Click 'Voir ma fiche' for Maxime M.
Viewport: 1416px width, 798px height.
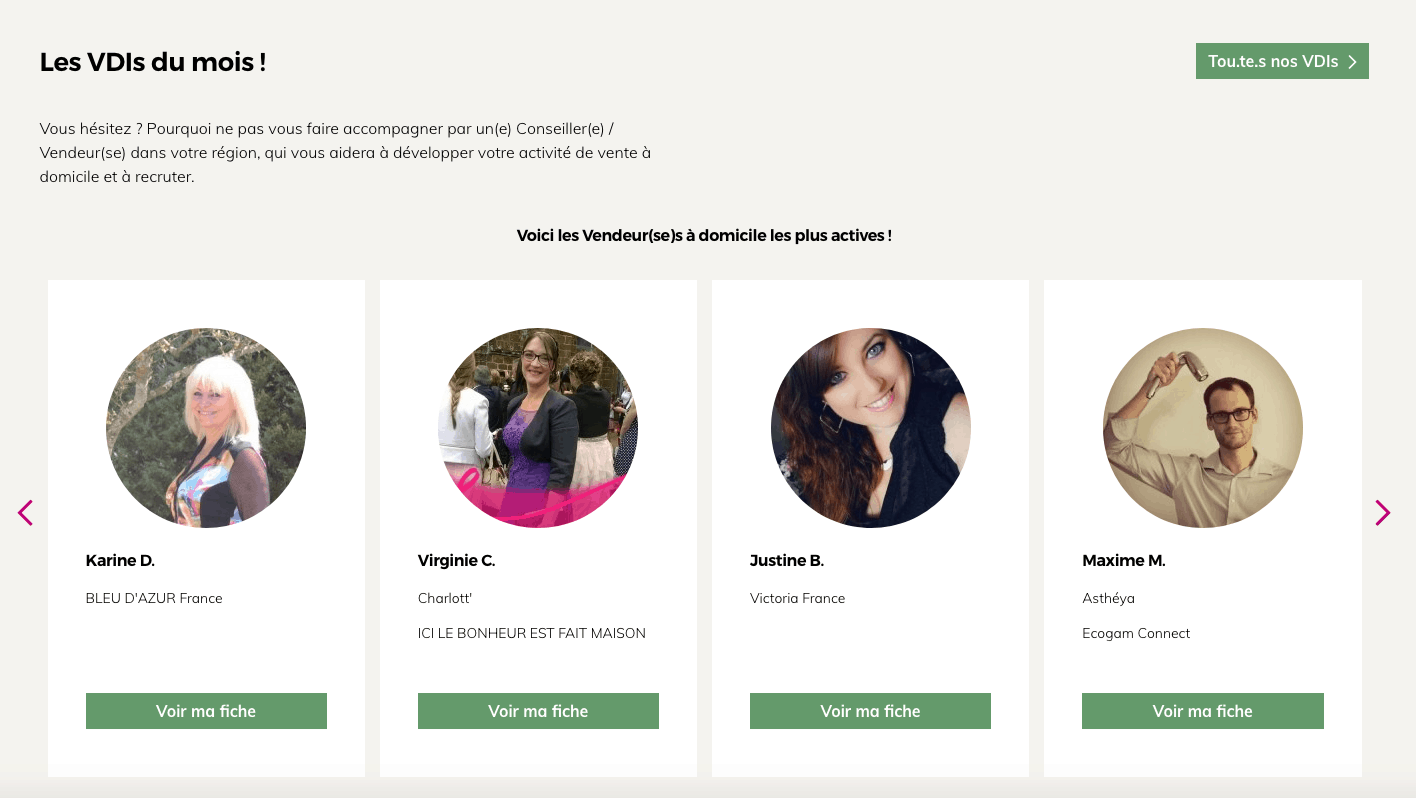[x=1202, y=711]
